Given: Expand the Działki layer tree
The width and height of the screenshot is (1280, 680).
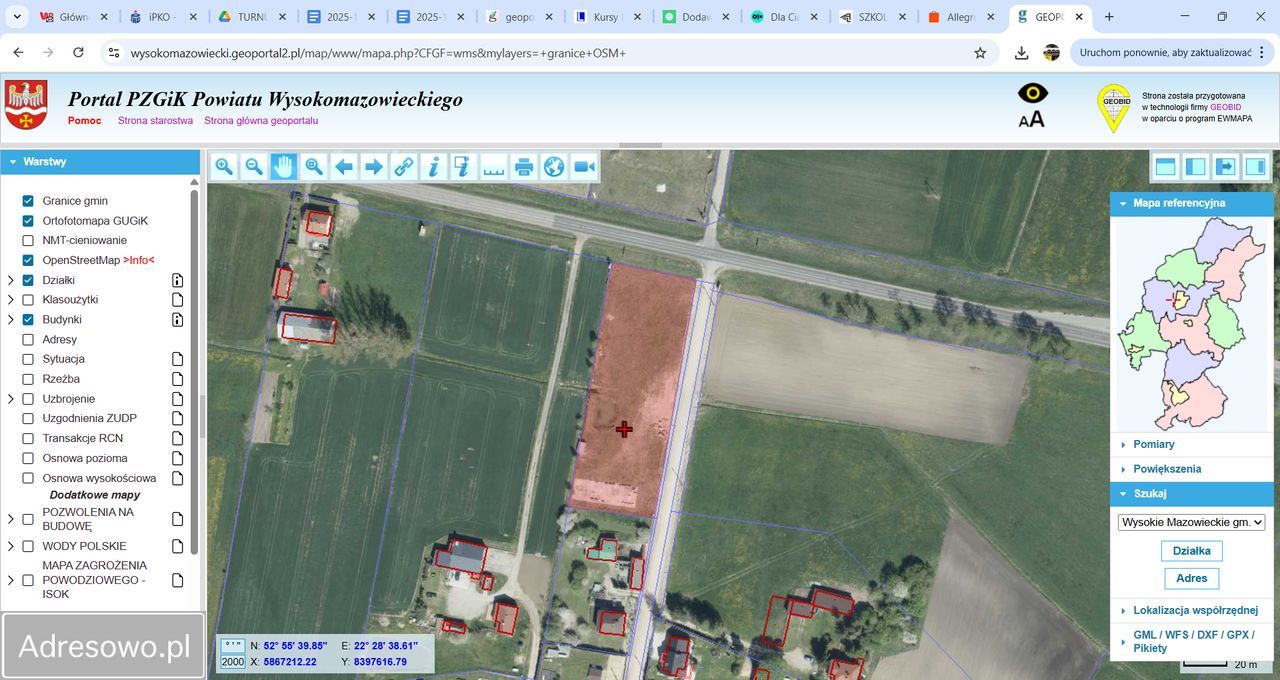Looking at the screenshot, I should pos(11,280).
